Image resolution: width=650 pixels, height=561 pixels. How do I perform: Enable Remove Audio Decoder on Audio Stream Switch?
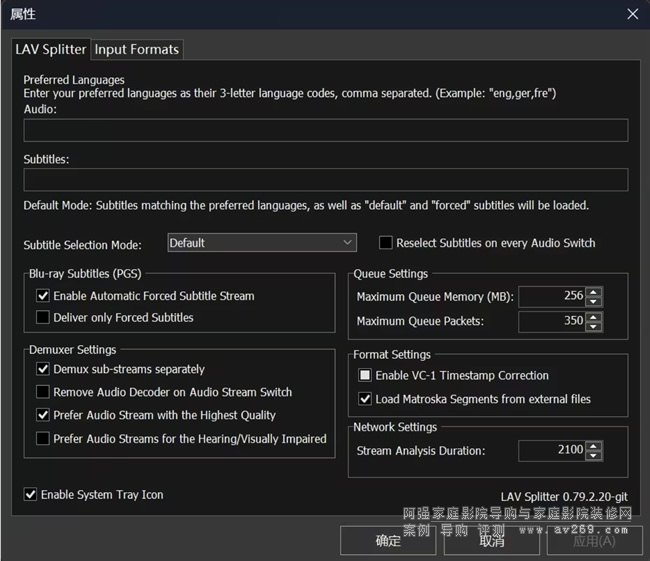click(43, 393)
